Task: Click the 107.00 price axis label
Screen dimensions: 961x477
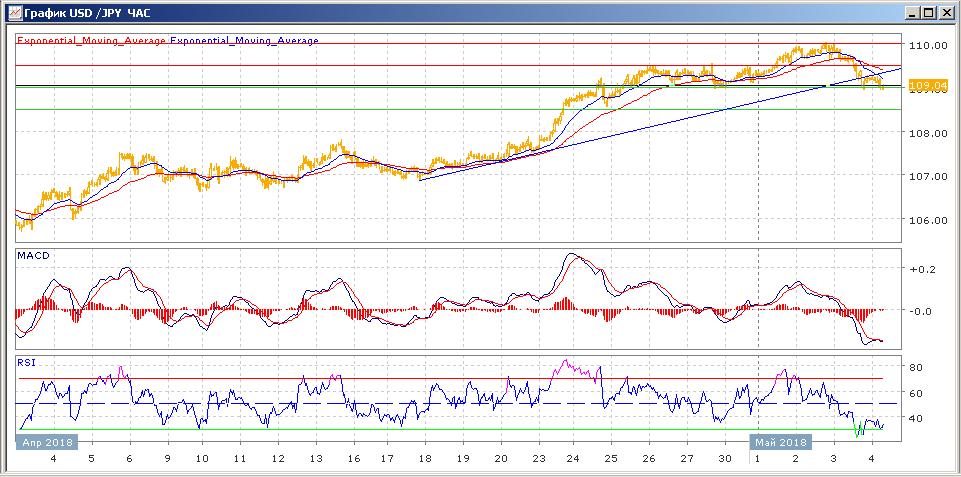Action: coord(929,177)
